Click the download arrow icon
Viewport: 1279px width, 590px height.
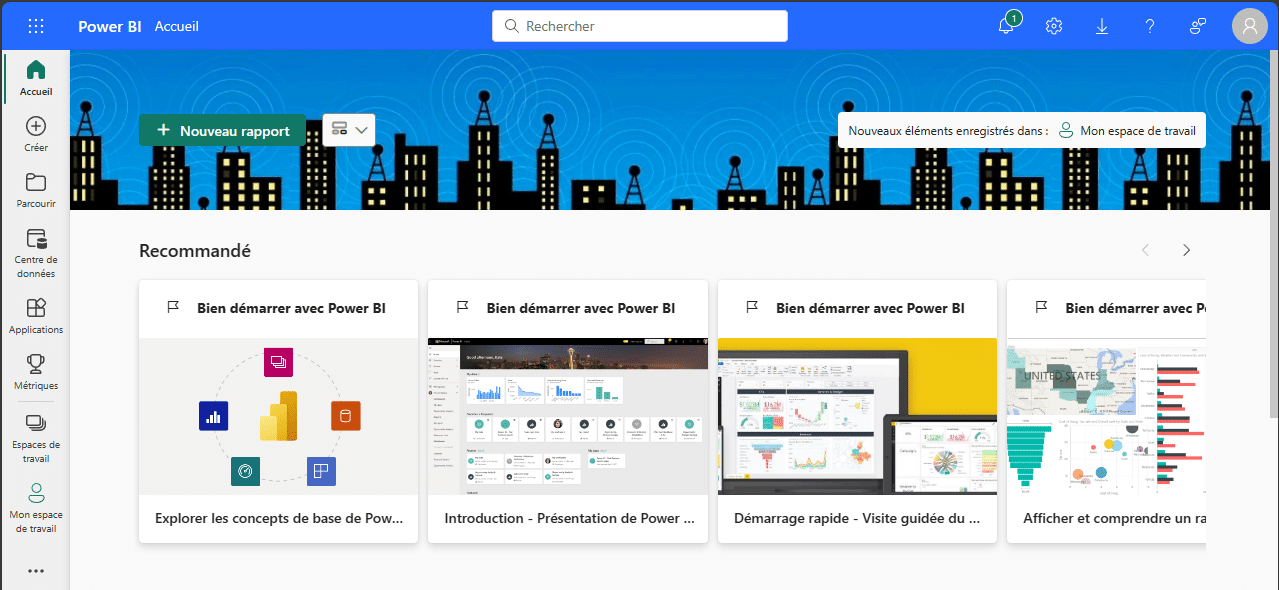pyautogui.click(x=1102, y=26)
